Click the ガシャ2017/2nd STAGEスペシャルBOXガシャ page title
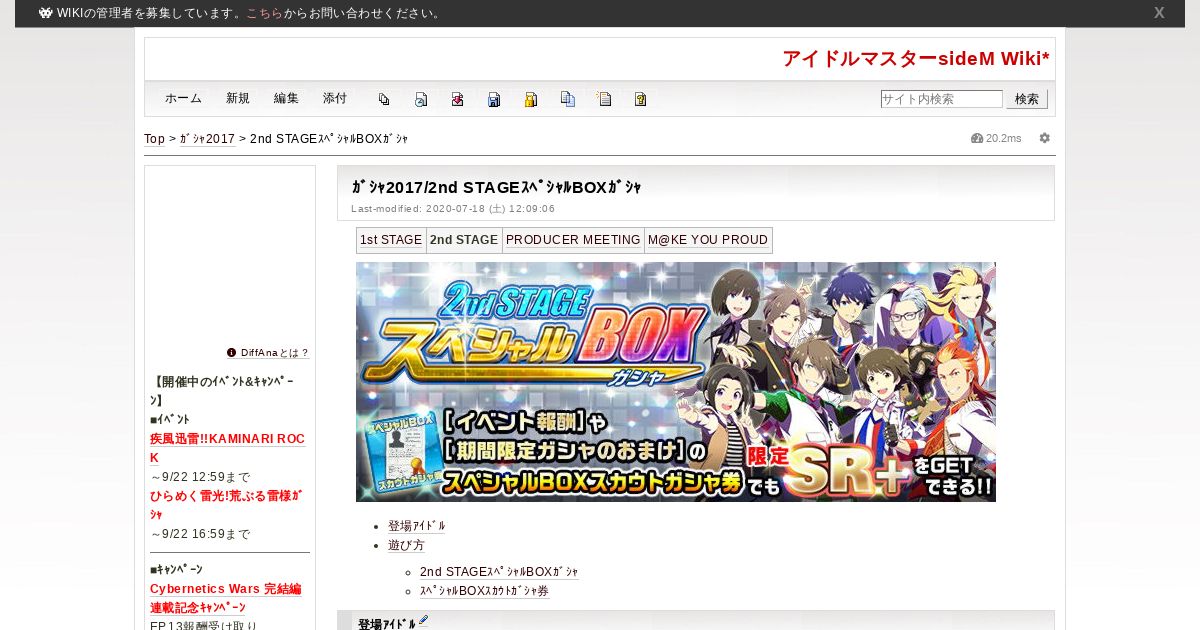This screenshot has height=630, width=1200. [496, 187]
